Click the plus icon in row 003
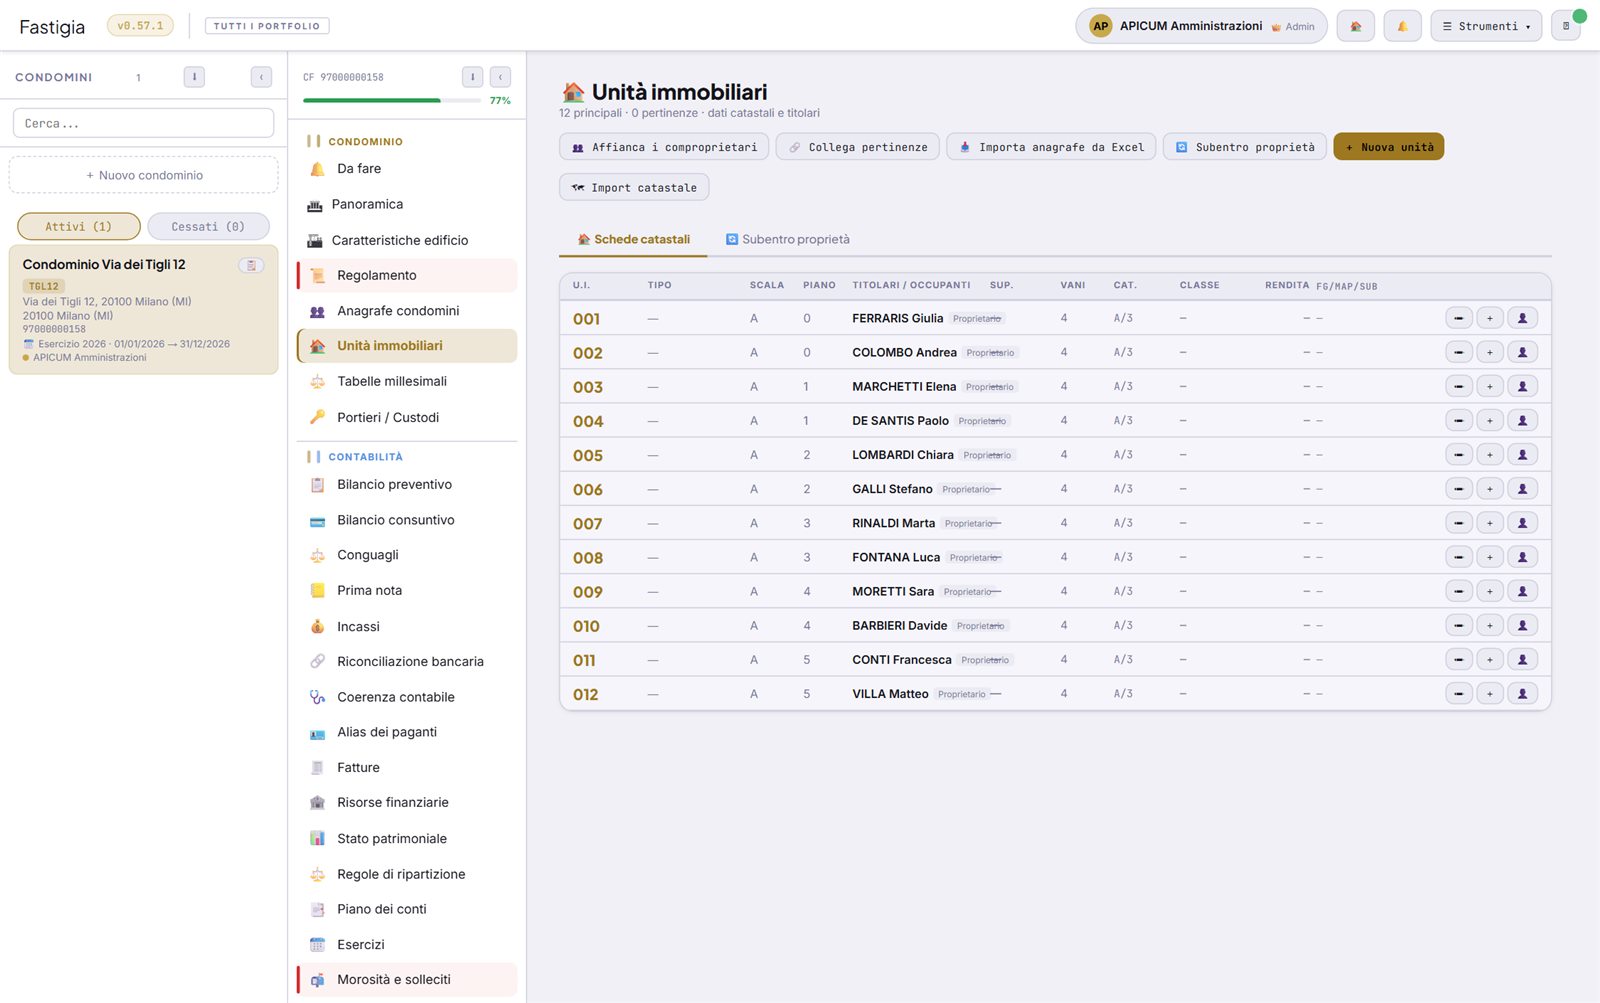 [x=1490, y=386]
